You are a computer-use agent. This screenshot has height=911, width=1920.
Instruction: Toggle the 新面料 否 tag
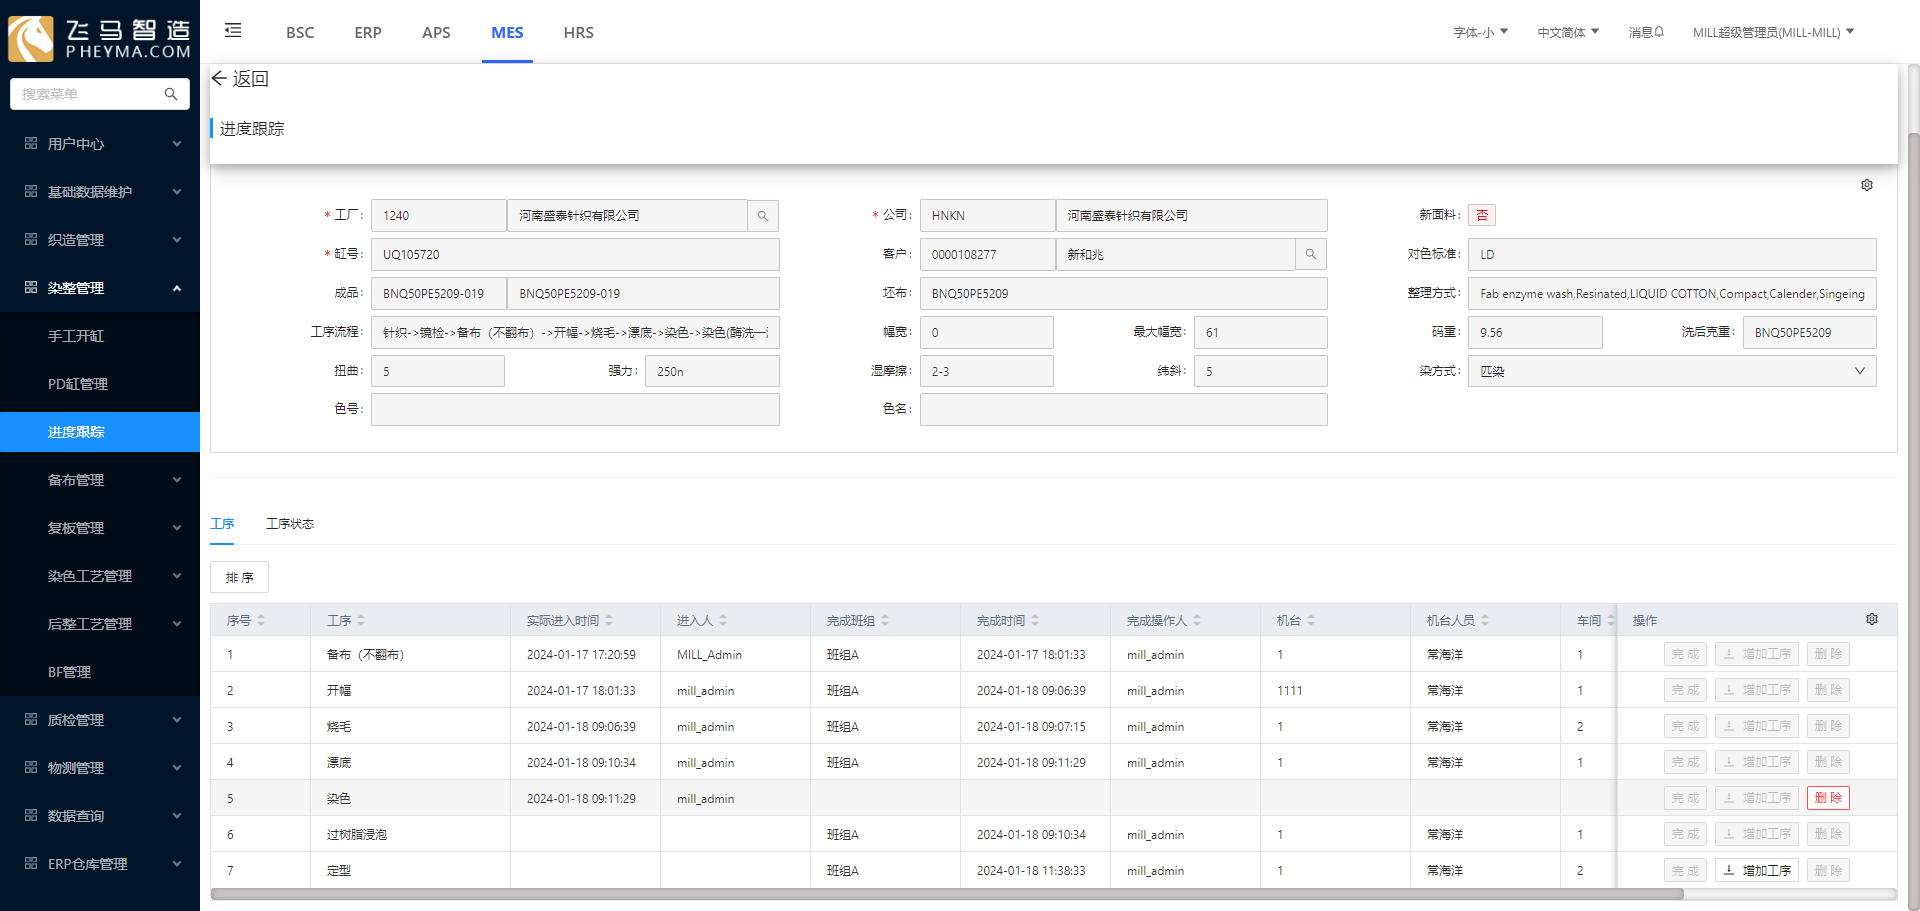pyautogui.click(x=1481, y=215)
